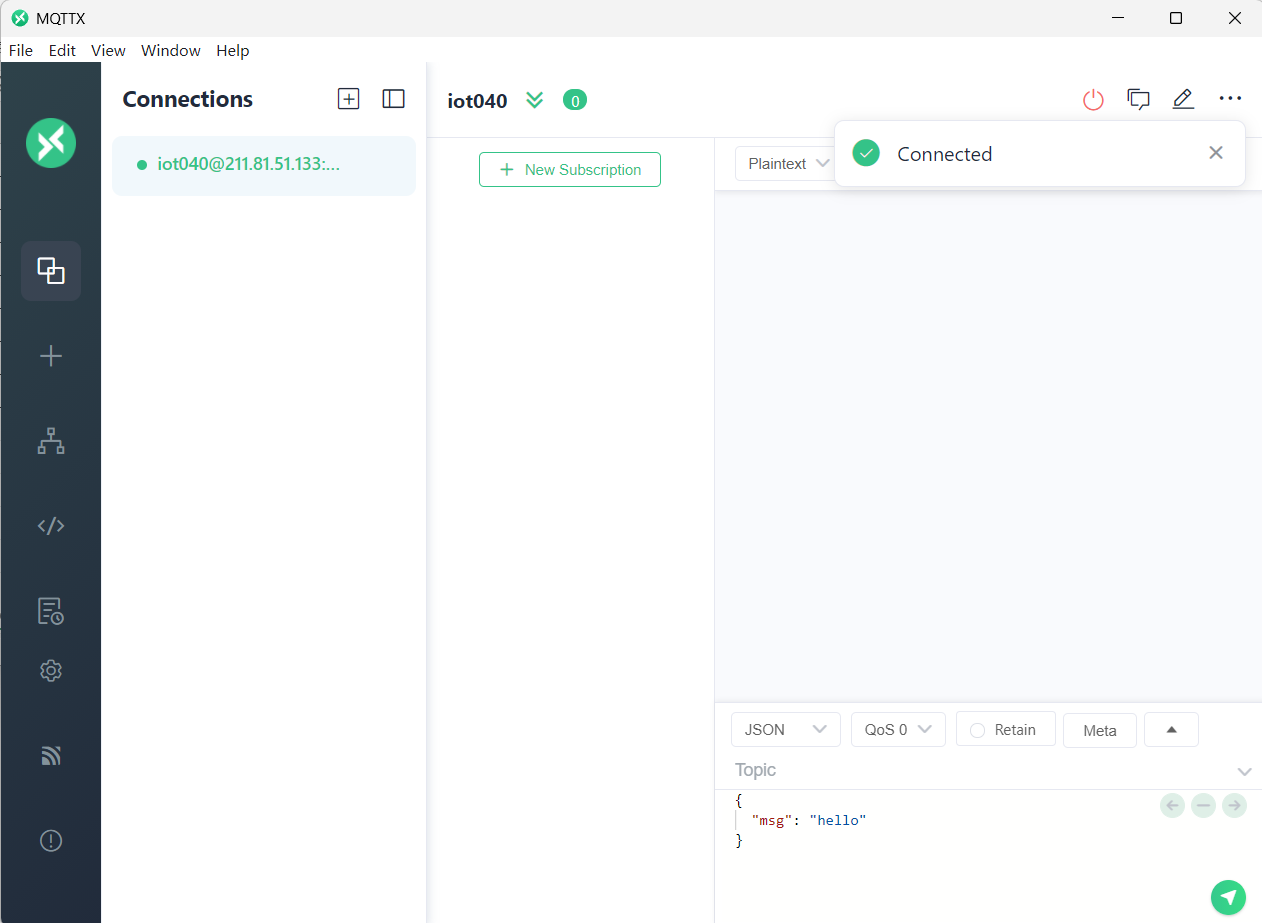Click the Connections heading
The height and width of the screenshot is (923, 1262).
click(x=188, y=99)
